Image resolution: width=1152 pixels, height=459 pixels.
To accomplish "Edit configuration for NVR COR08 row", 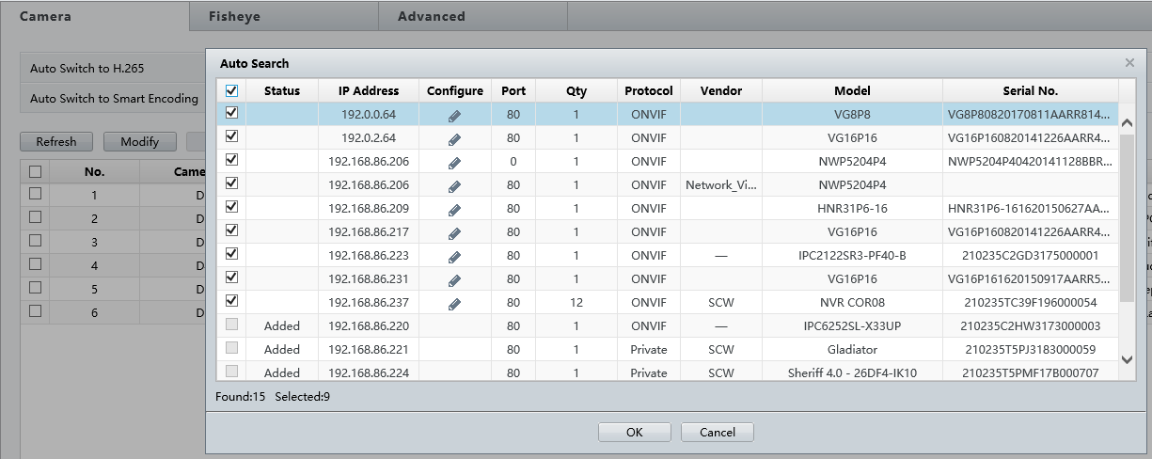I will 455,300.
